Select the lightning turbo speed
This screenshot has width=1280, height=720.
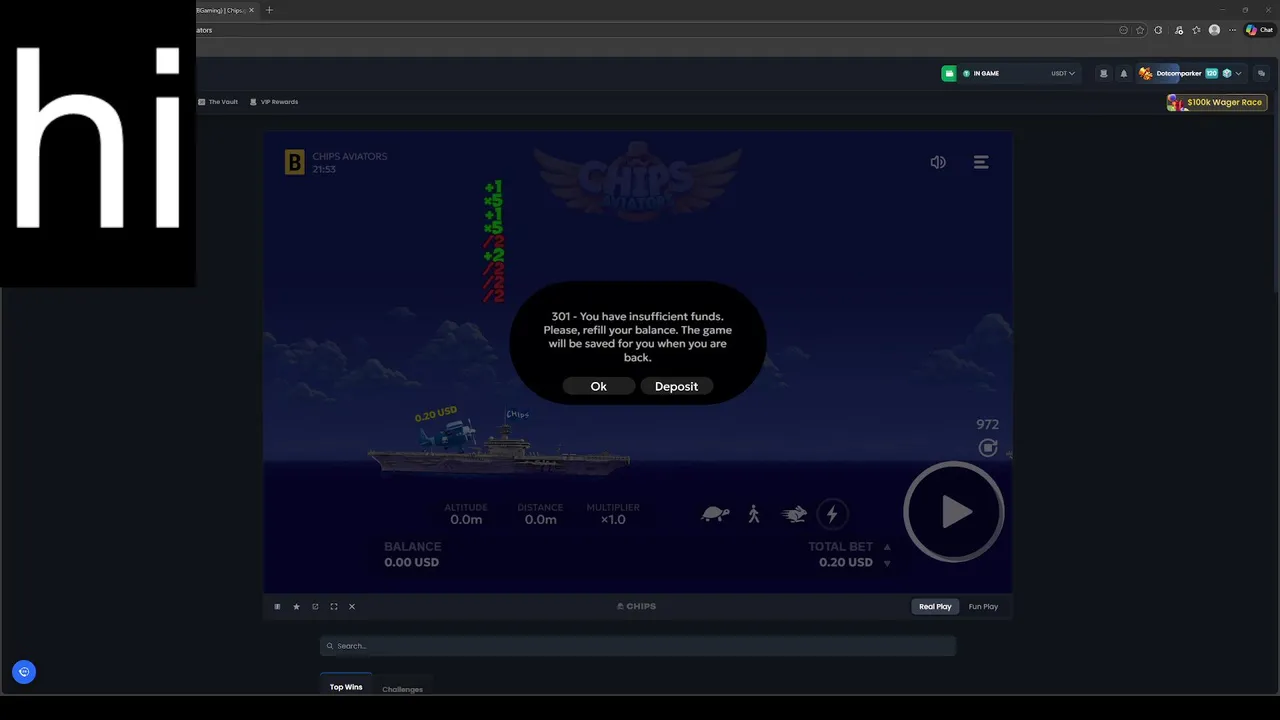coord(832,514)
